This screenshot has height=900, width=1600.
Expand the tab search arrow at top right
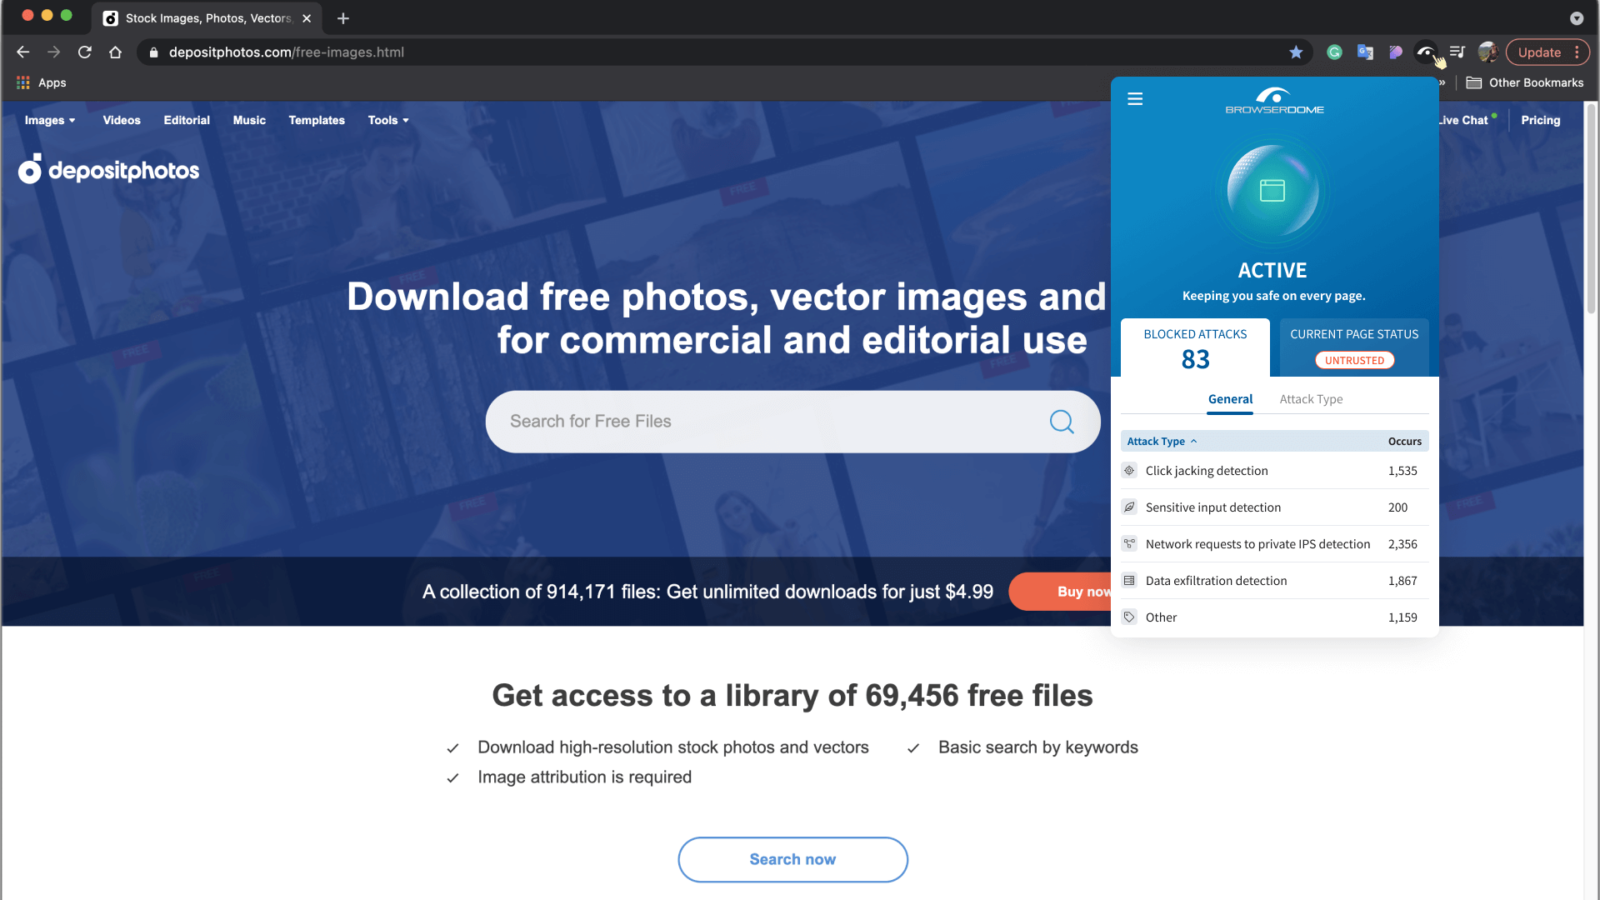tap(1576, 18)
